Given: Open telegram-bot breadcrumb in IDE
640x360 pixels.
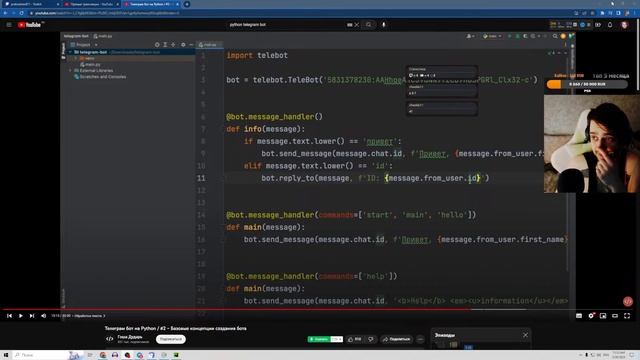Looking at the screenshot, I should coord(76,36).
